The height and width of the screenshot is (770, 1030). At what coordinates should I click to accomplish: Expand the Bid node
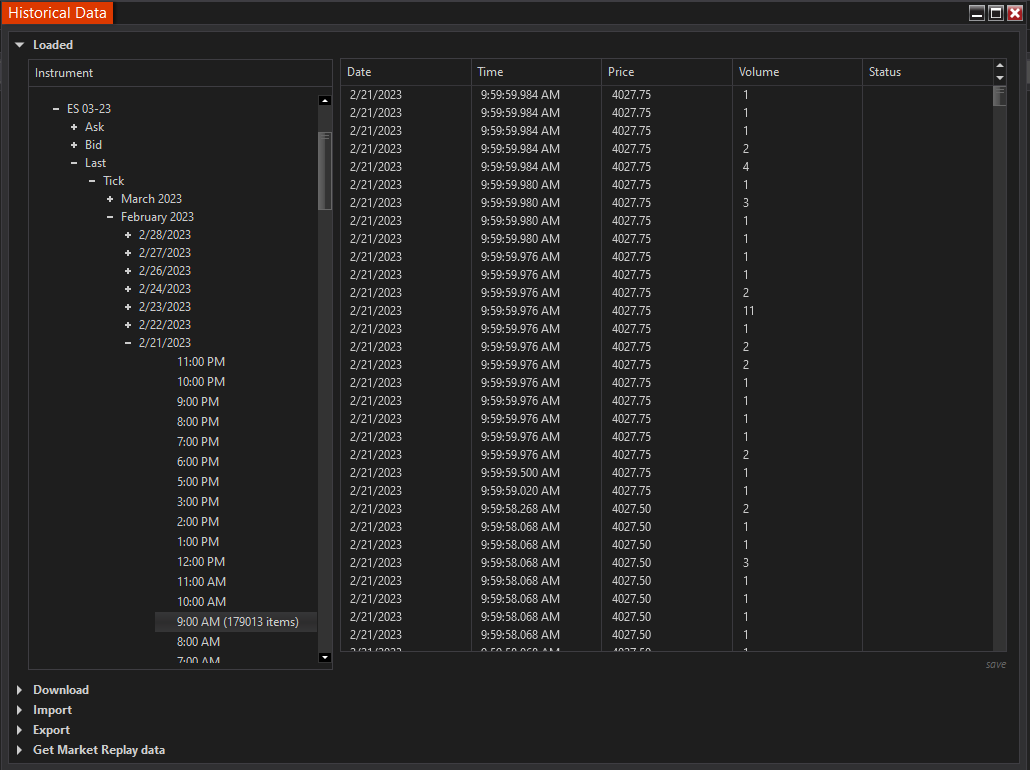point(74,145)
